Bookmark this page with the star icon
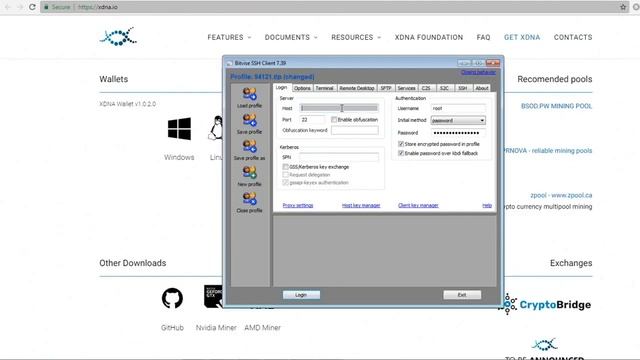Viewport: 640px width, 360px height. (623, 7)
